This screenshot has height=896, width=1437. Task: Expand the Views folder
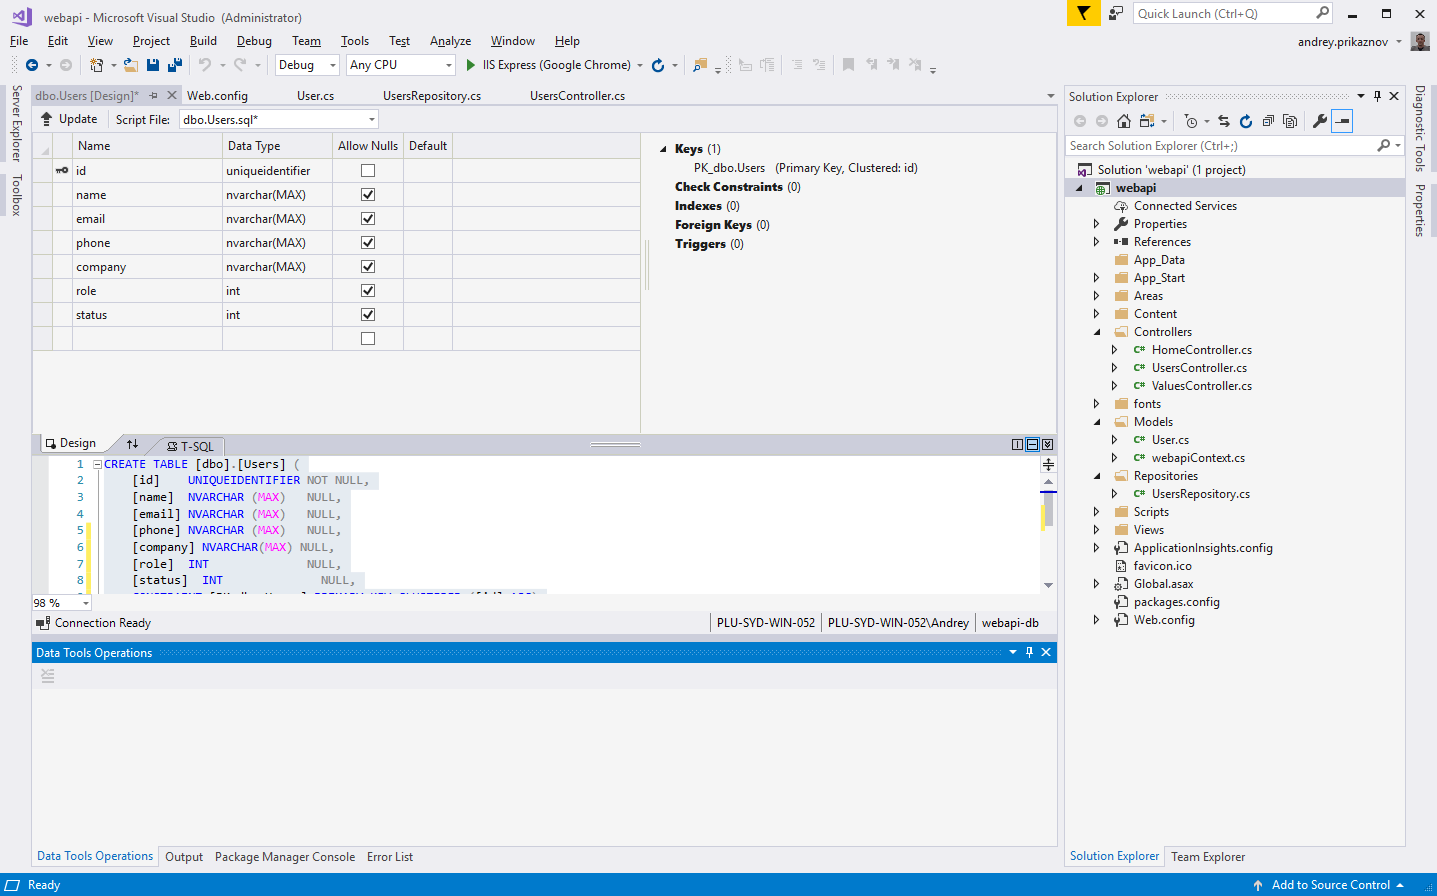click(1097, 530)
